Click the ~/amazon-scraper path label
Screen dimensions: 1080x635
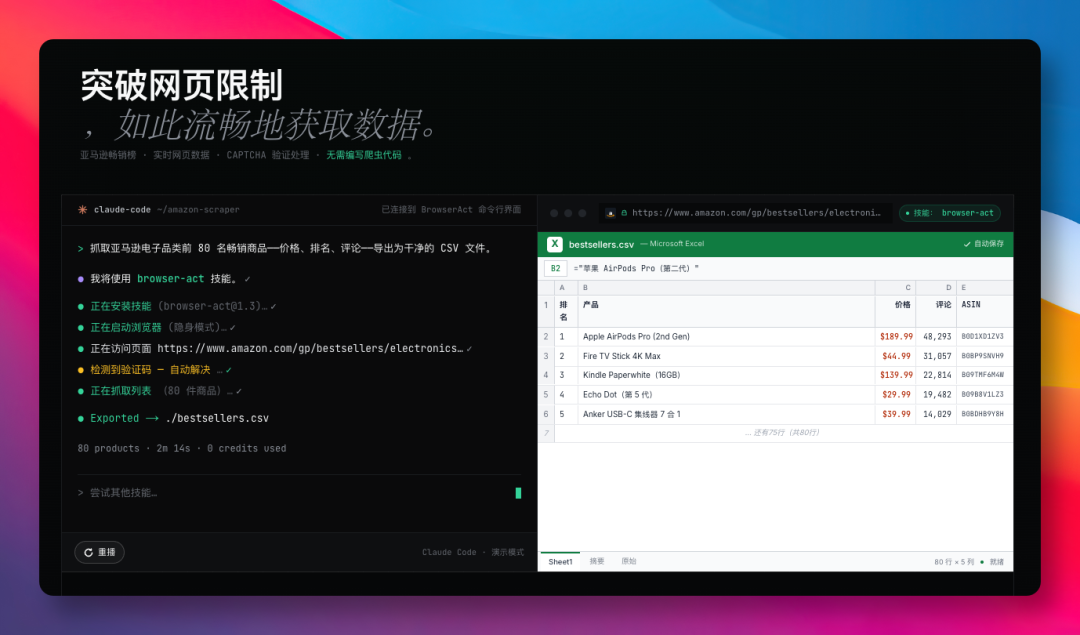tap(198, 209)
